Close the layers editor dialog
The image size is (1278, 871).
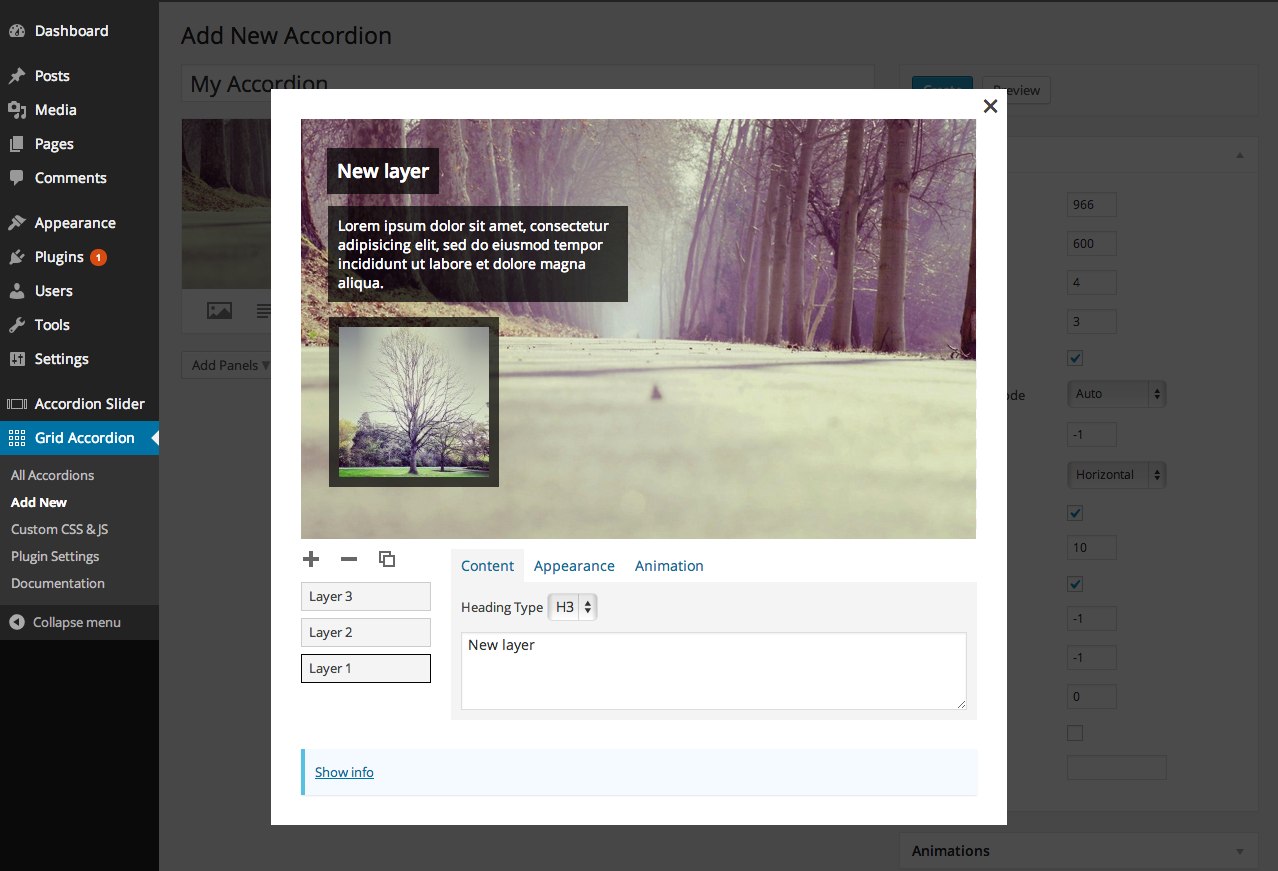click(990, 106)
